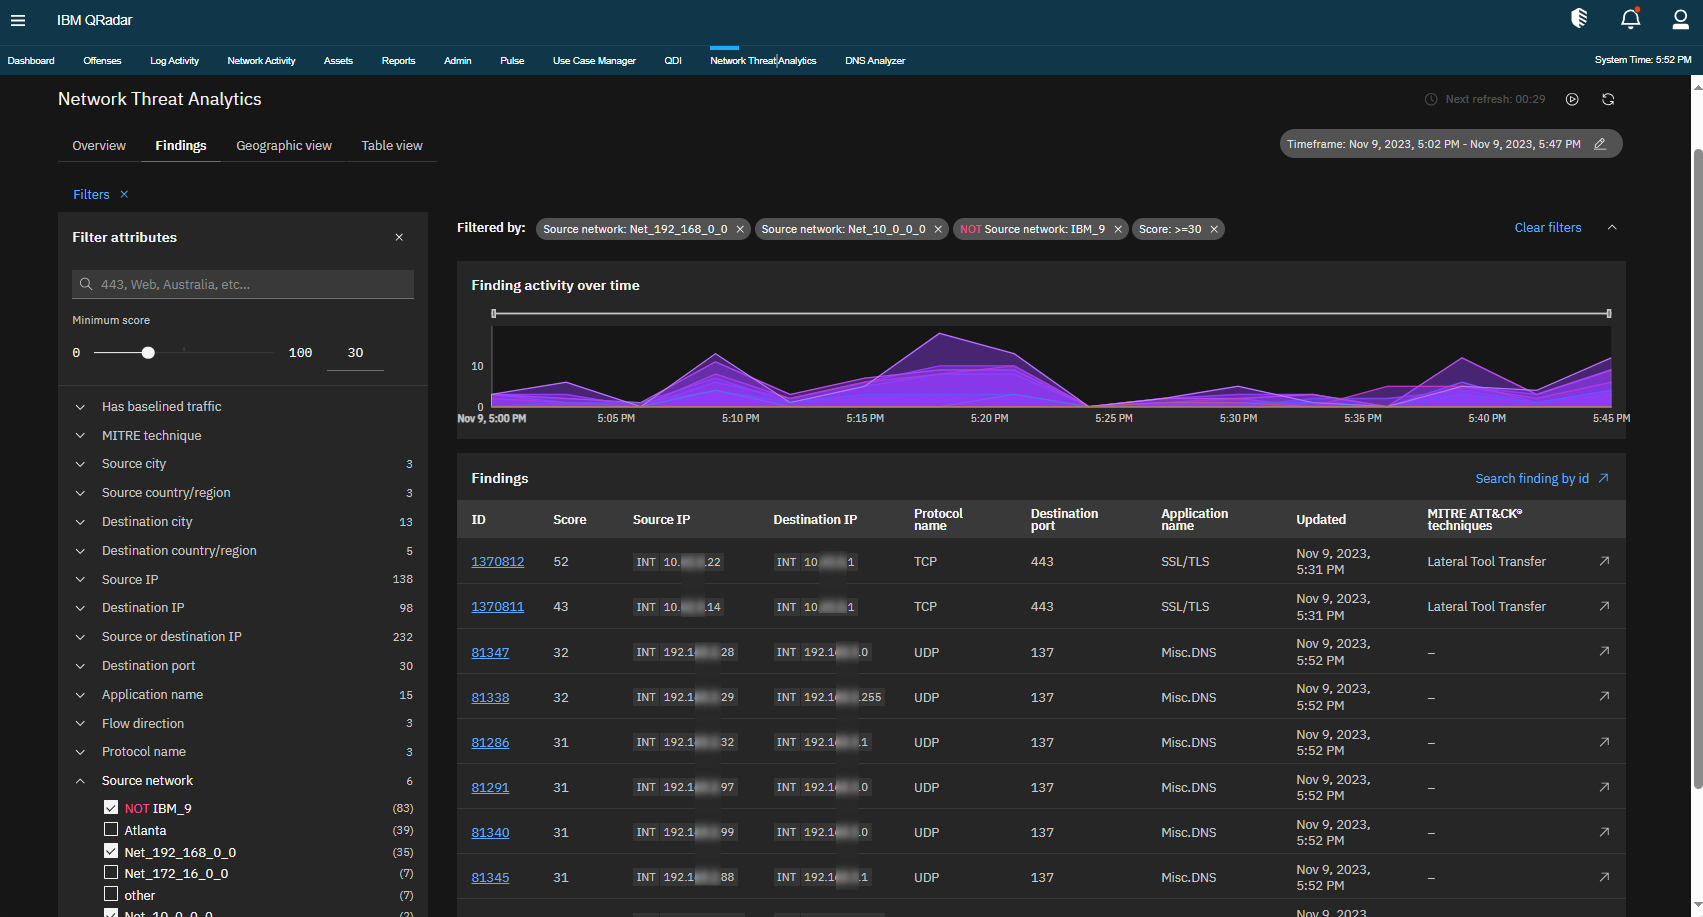Viewport: 1703px width, 917px height.
Task: Open the Table view tab
Action: (392, 145)
